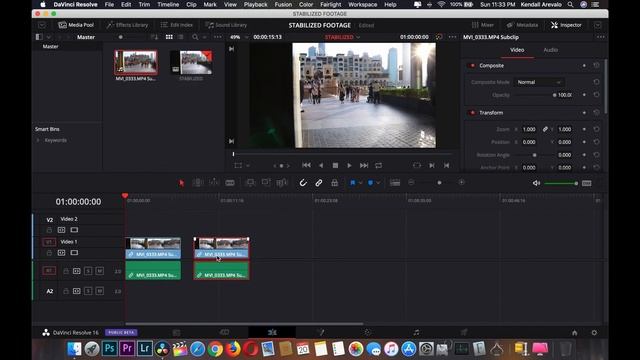Go to last frame in viewer
640x360 pixels.
pyautogui.click(x=364, y=165)
